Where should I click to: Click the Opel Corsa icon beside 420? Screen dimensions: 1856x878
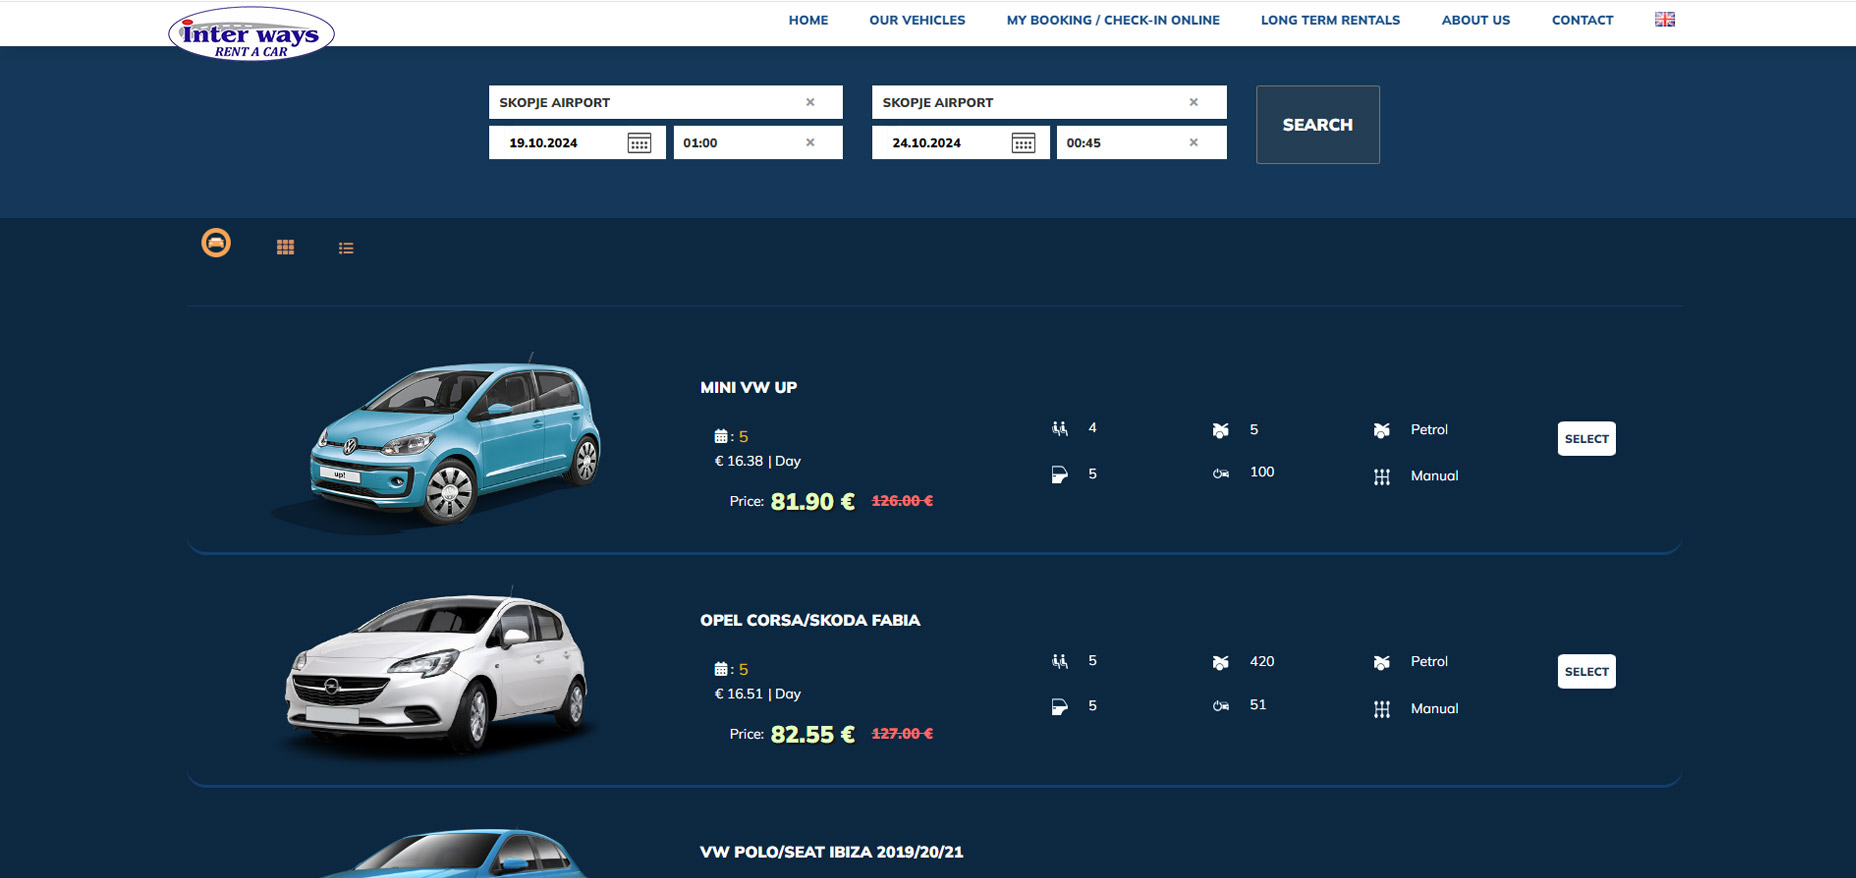pyautogui.click(x=1221, y=662)
